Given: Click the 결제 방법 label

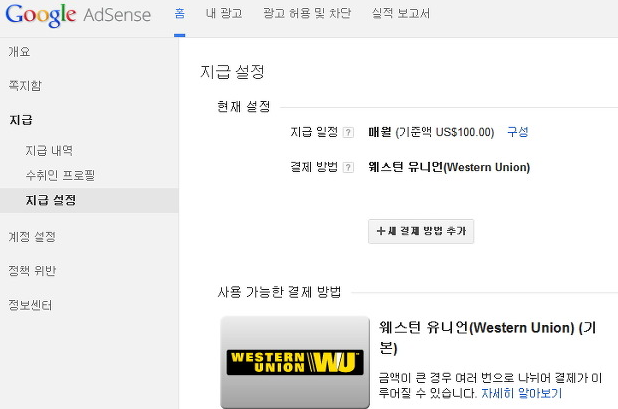Looking at the screenshot, I should point(314,167).
